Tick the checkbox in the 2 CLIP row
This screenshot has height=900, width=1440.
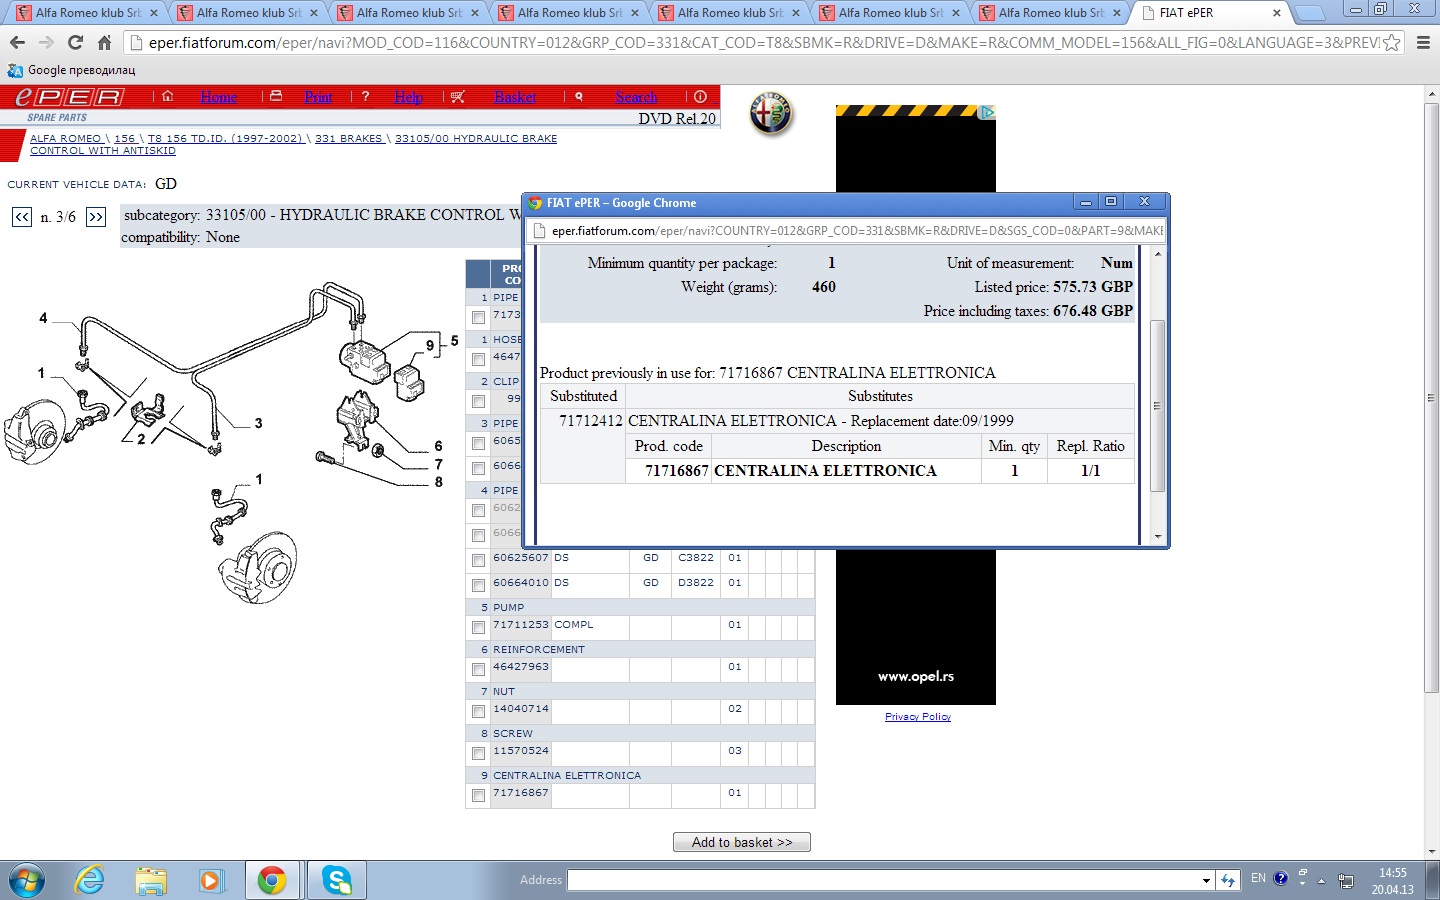click(478, 402)
